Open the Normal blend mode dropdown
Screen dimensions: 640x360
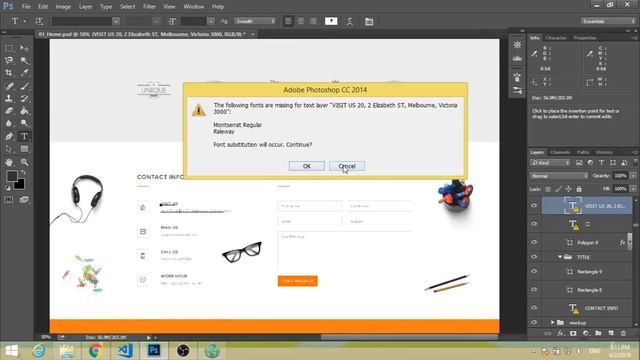(559, 176)
